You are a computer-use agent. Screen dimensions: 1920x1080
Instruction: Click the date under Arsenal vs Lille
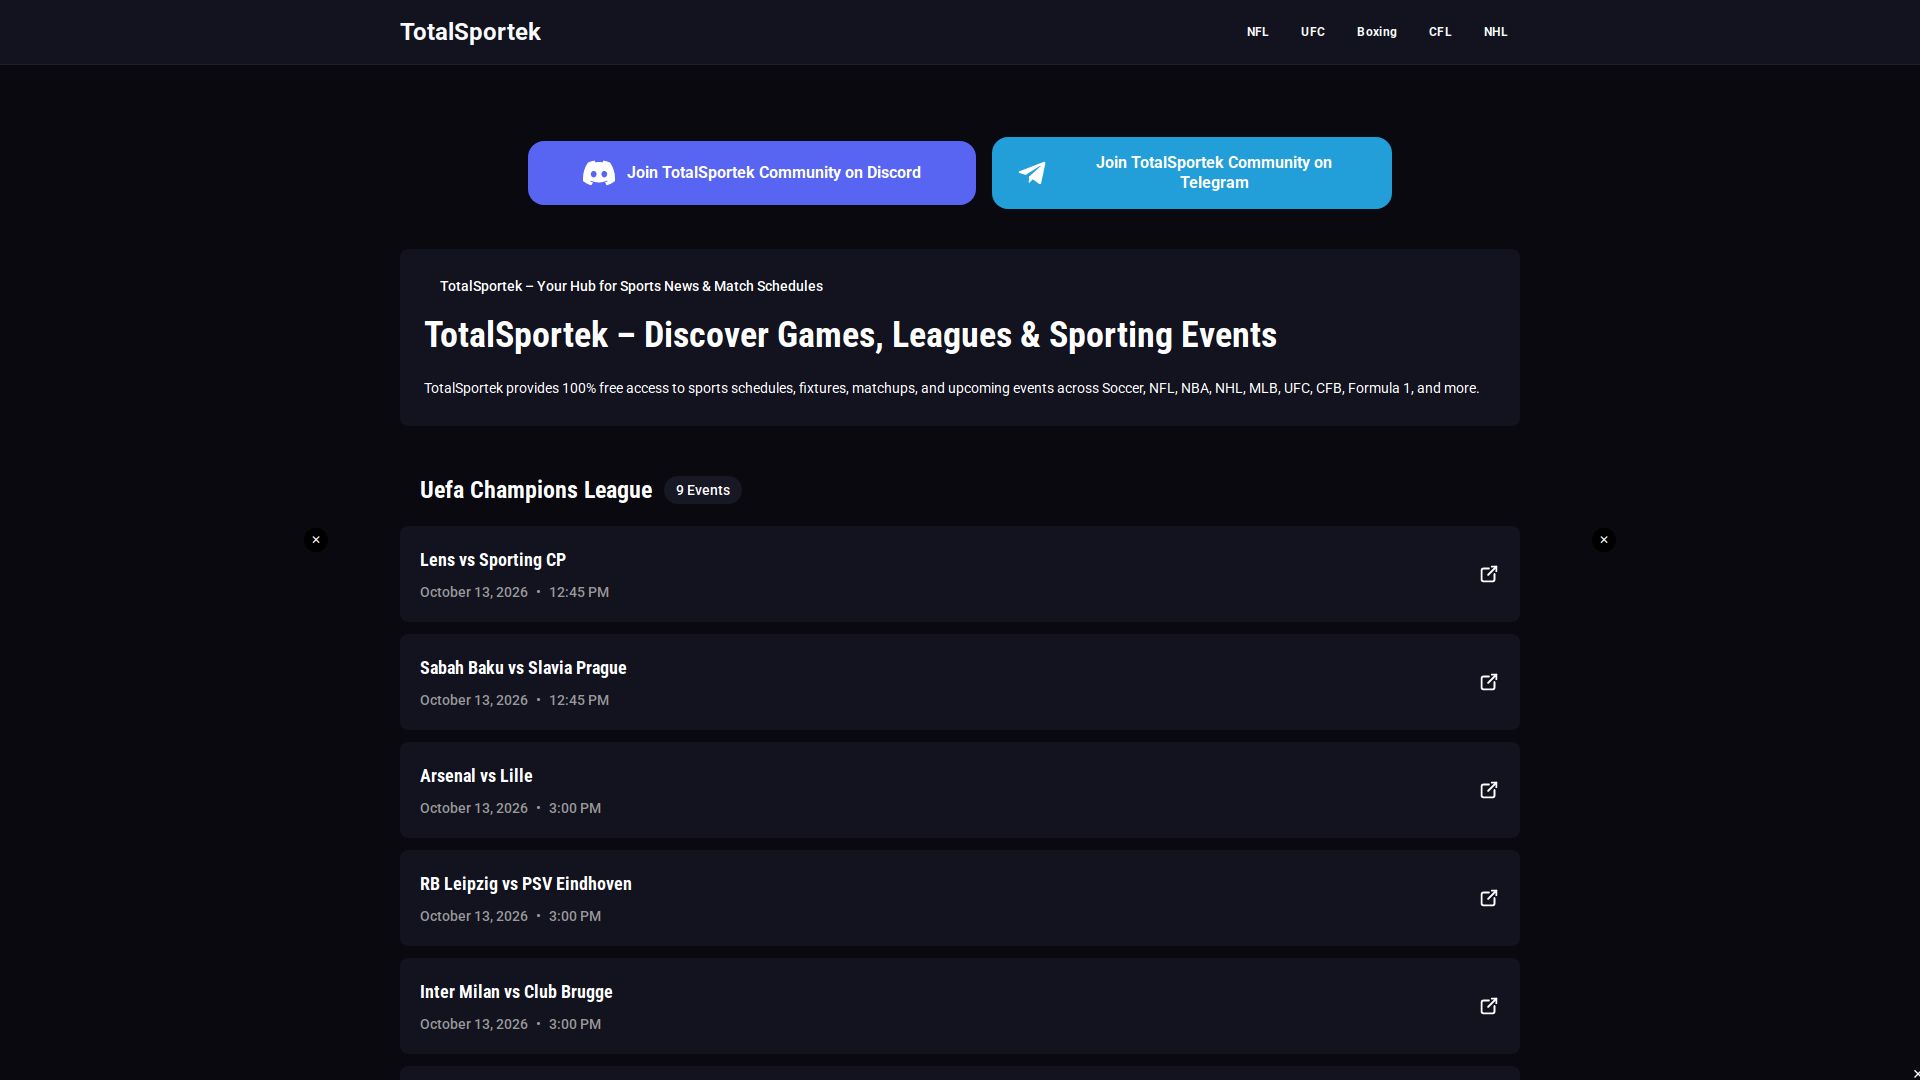coord(474,808)
